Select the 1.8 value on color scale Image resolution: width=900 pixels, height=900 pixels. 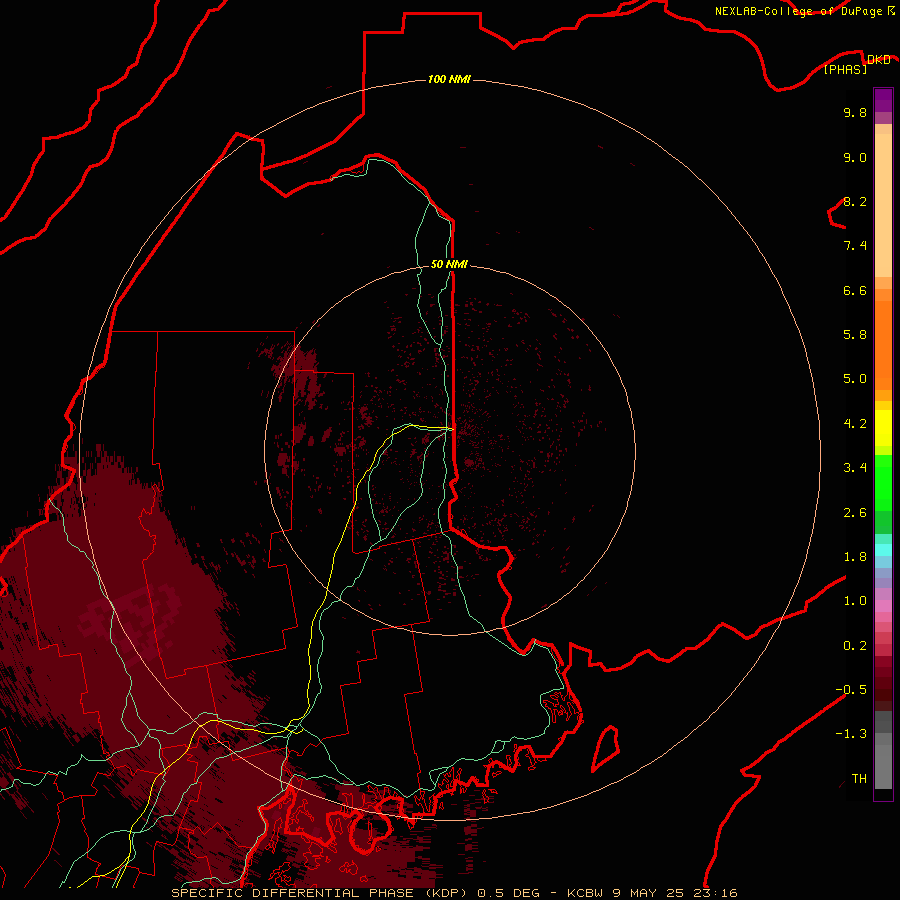point(855,557)
